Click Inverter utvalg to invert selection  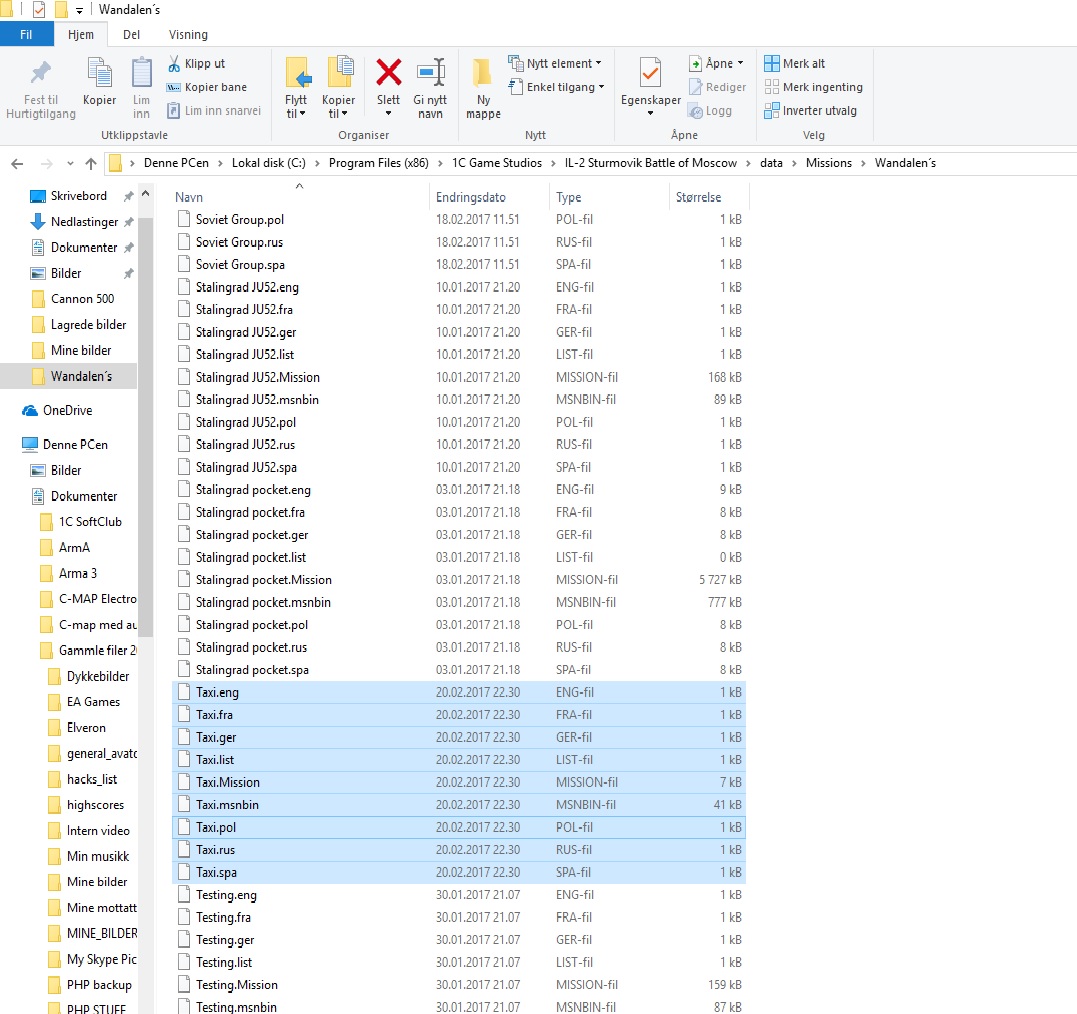810,111
